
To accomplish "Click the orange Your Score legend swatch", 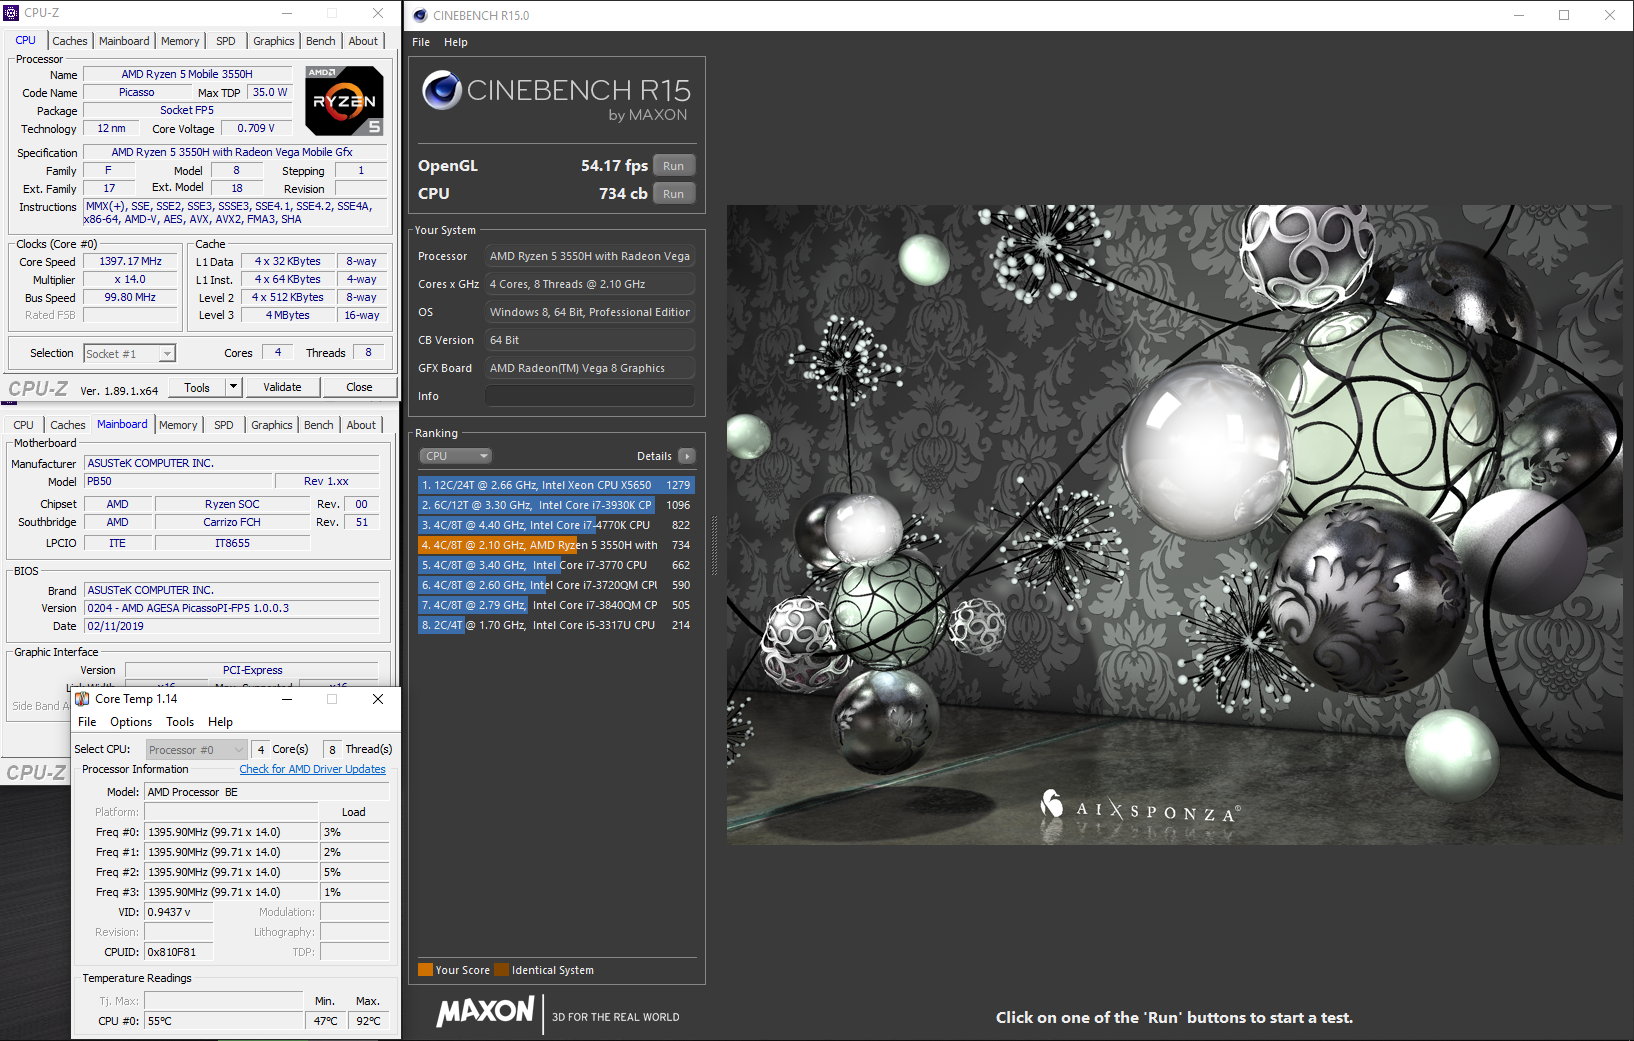I will [425, 970].
